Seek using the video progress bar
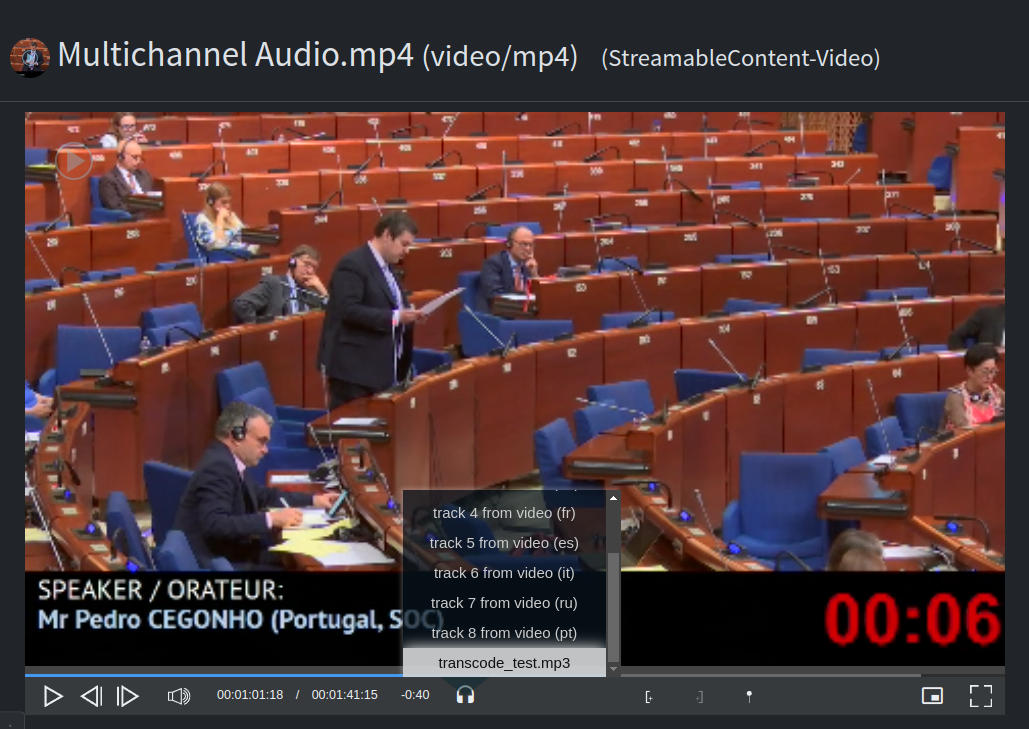The width and height of the screenshot is (1029, 729). pyautogui.click(x=514, y=674)
